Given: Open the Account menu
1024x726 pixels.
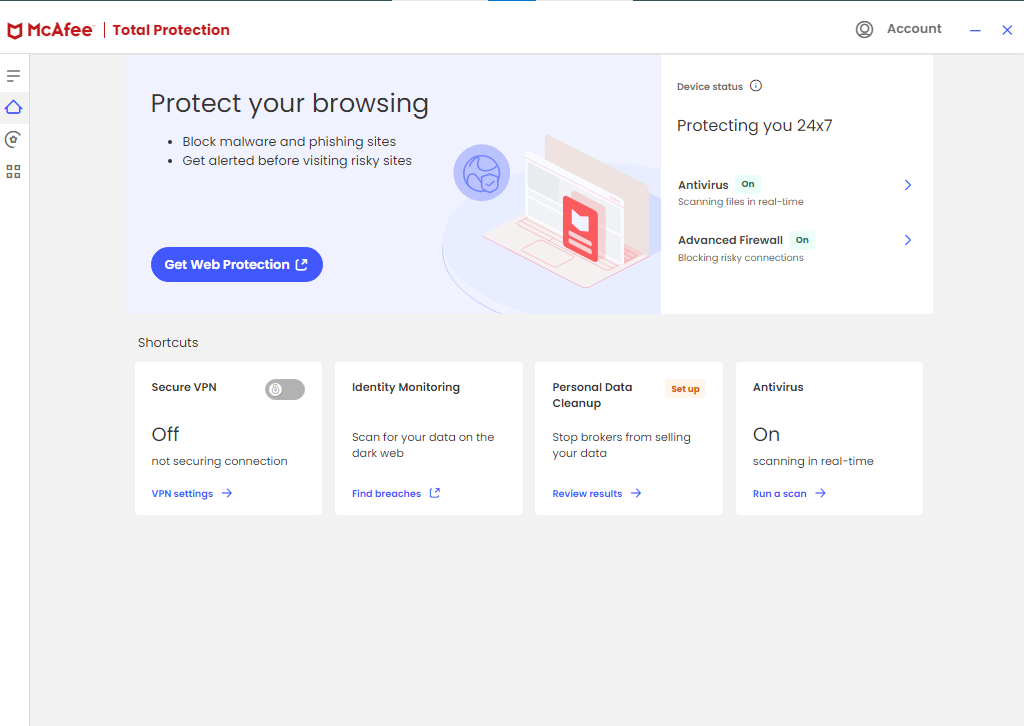Looking at the screenshot, I should coord(914,29).
